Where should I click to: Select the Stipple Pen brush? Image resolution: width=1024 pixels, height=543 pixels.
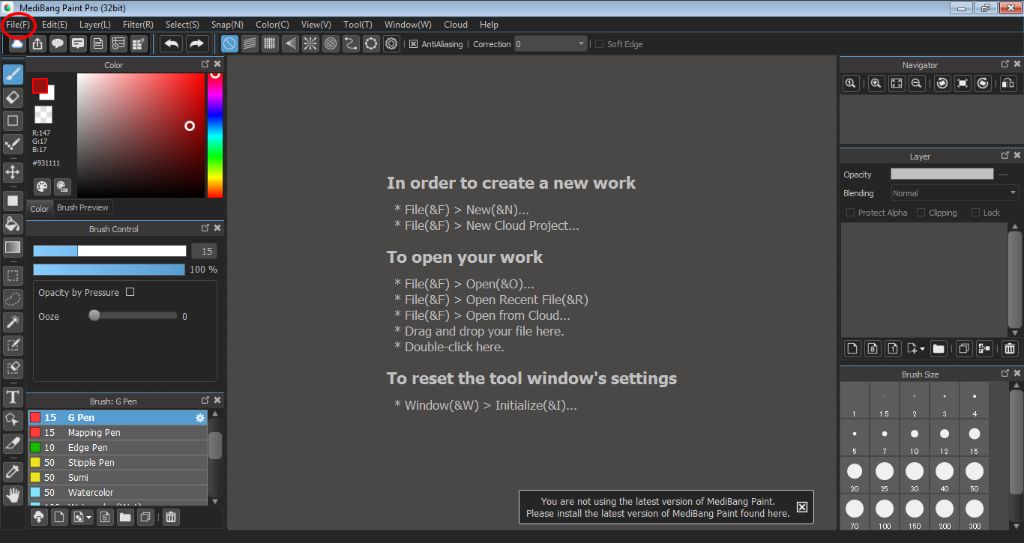click(118, 462)
